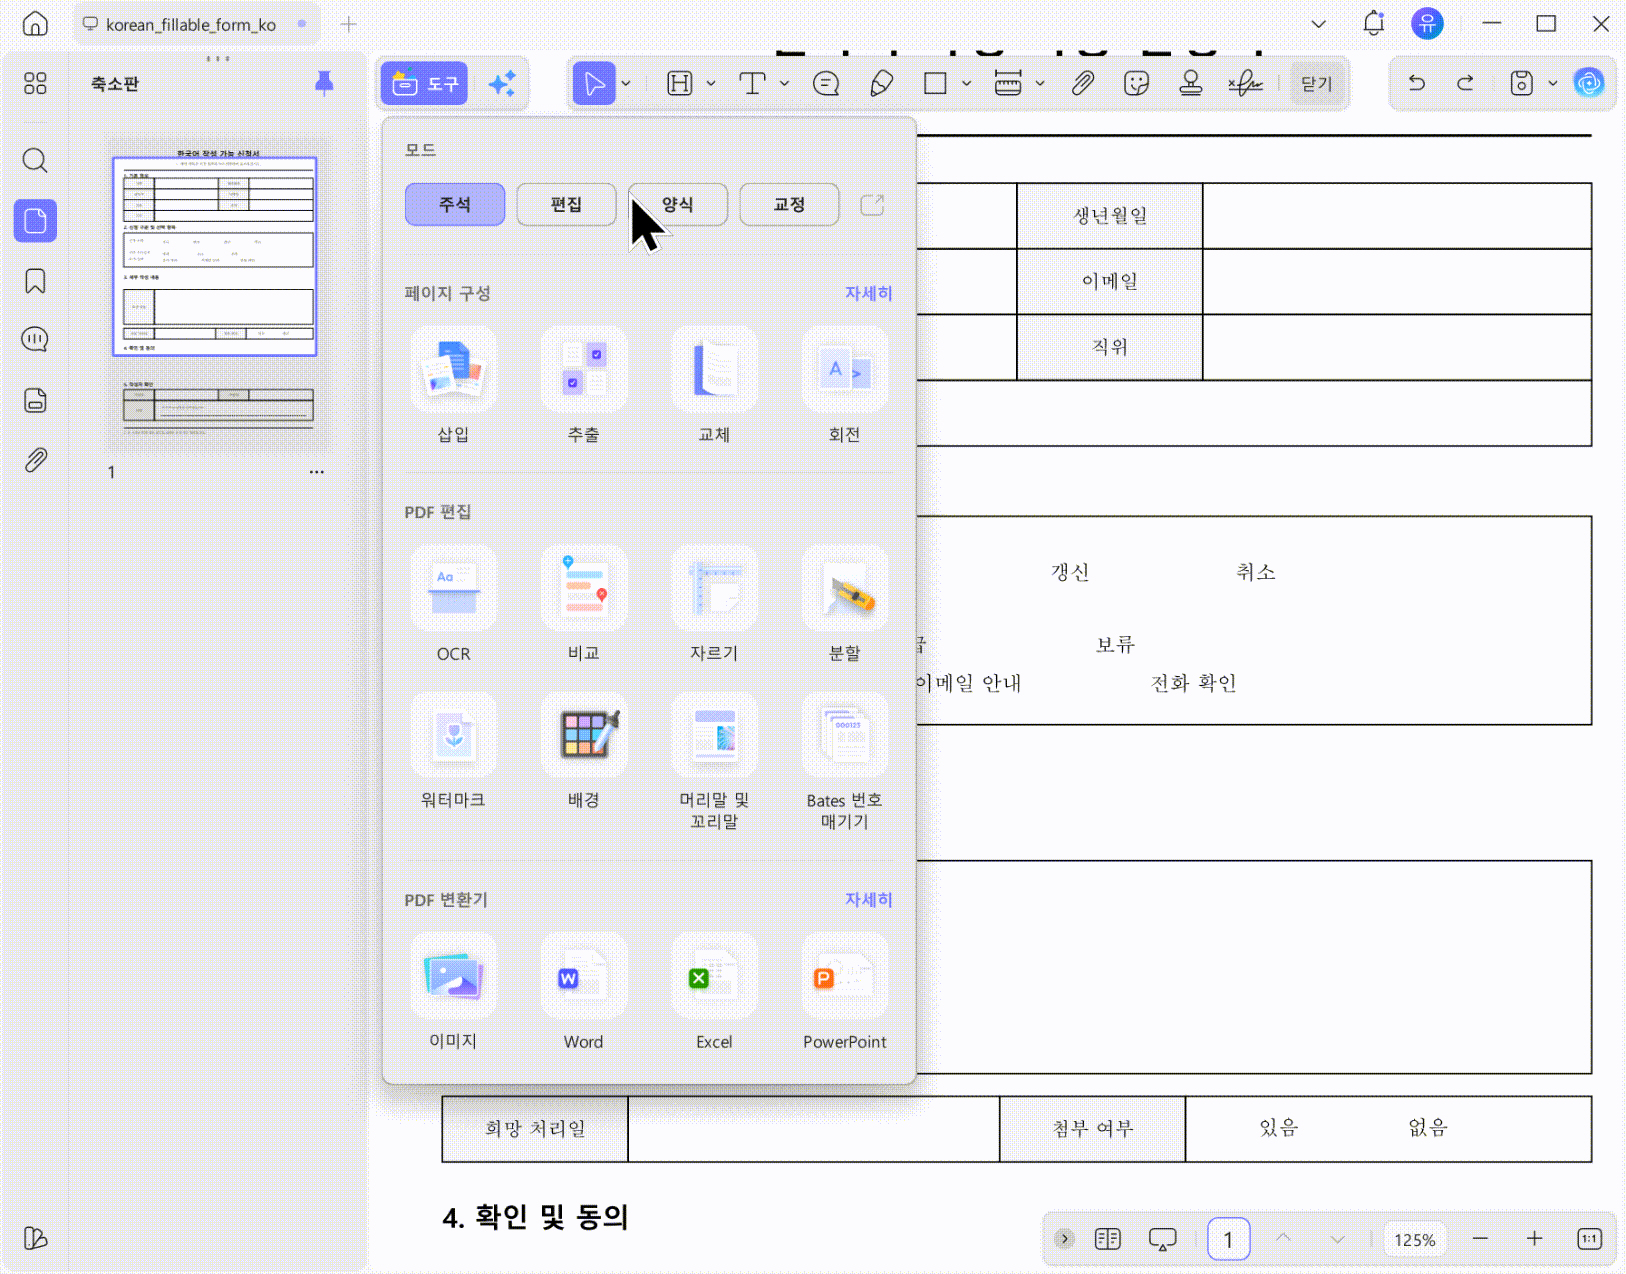Expand measure tool options arrow
The image size is (1626, 1274).
point(1040,83)
